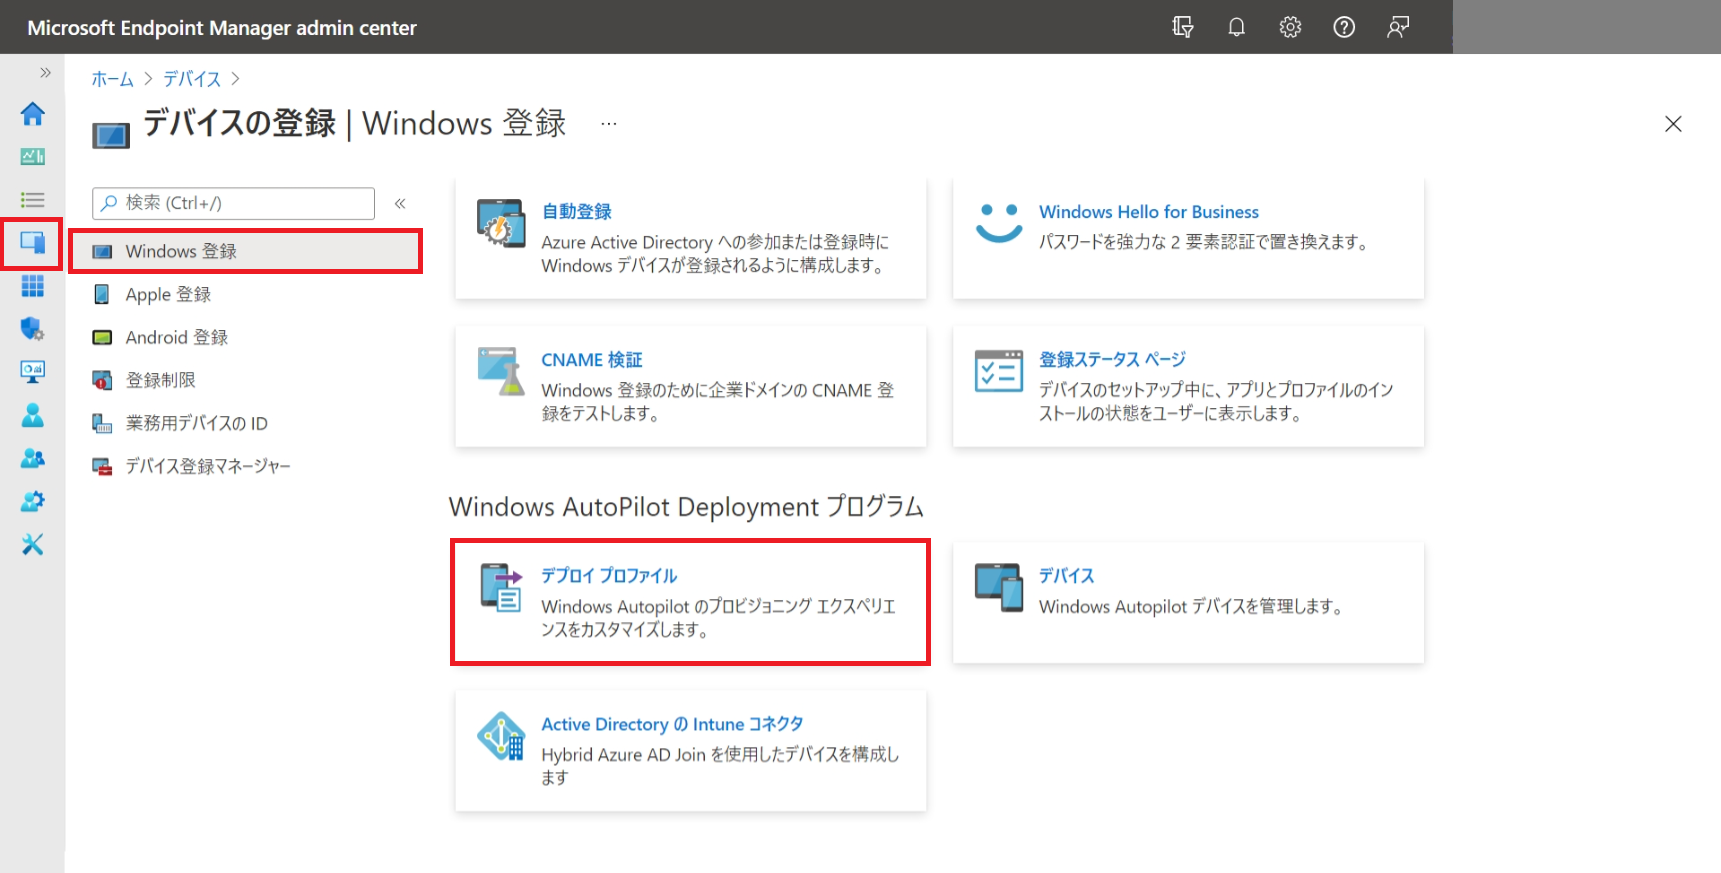Select Android 登録 in the menu
This screenshot has width=1721, height=873.
[177, 337]
